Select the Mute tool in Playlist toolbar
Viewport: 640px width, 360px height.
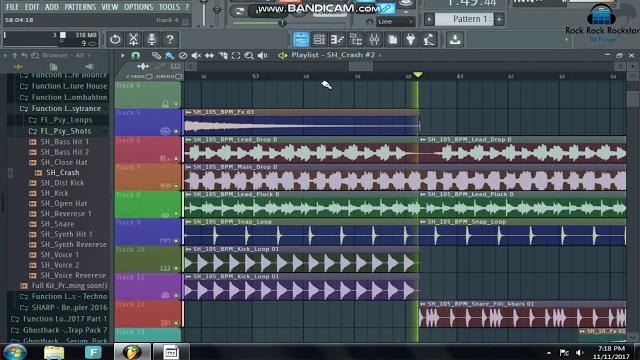196,56
